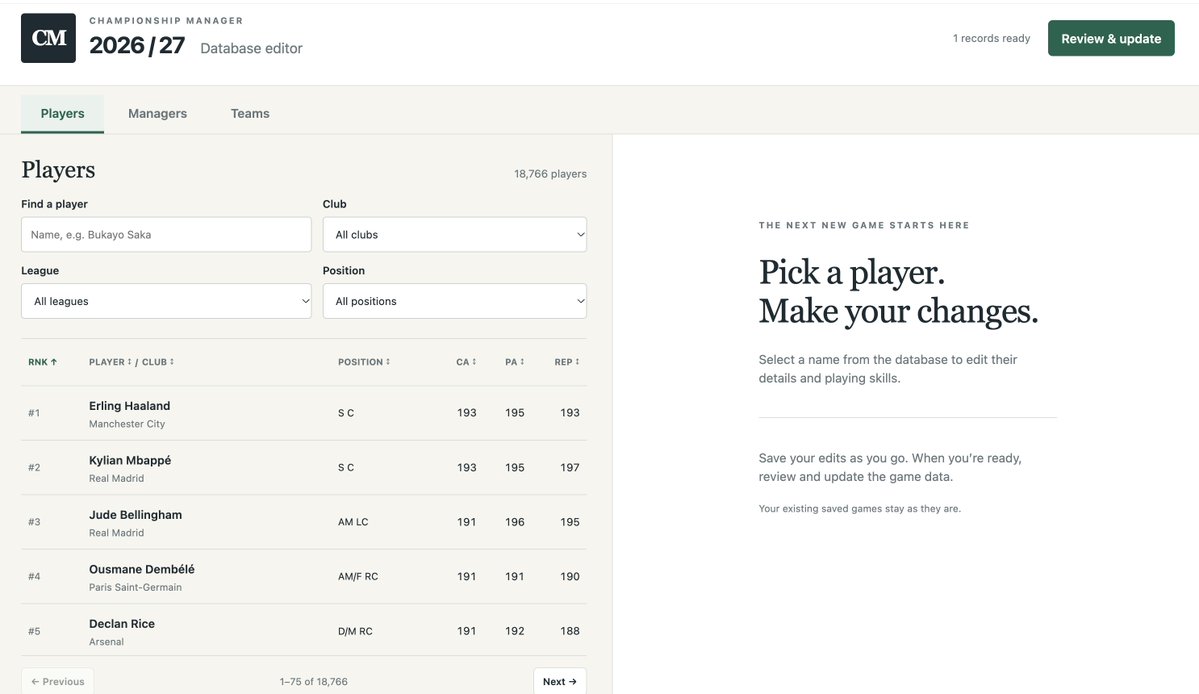
Task: Switch to the Managers tab
Action: 158,113
